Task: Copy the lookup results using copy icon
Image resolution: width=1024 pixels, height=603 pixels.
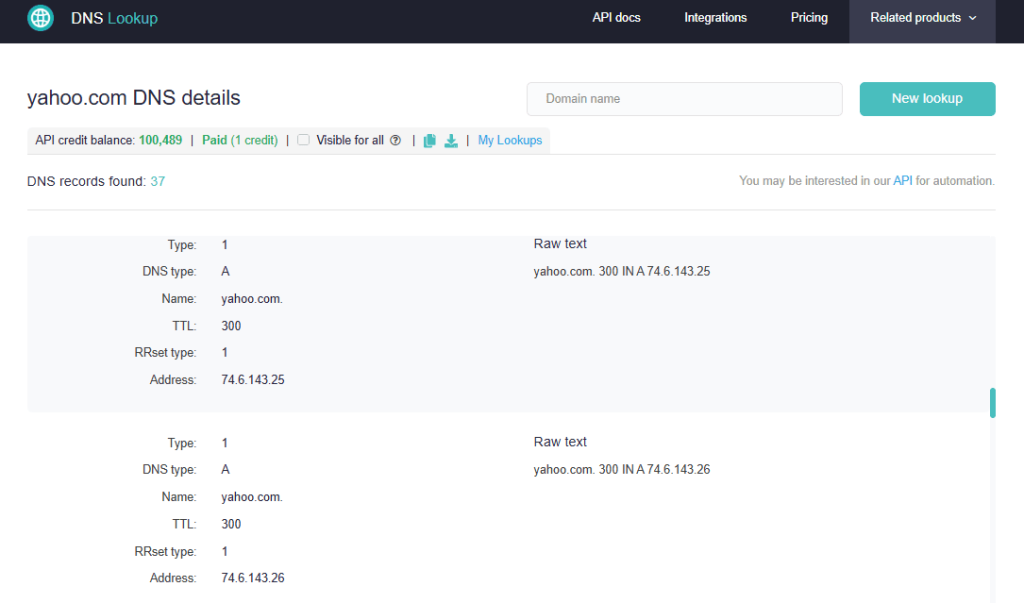Action: (429, 140)
